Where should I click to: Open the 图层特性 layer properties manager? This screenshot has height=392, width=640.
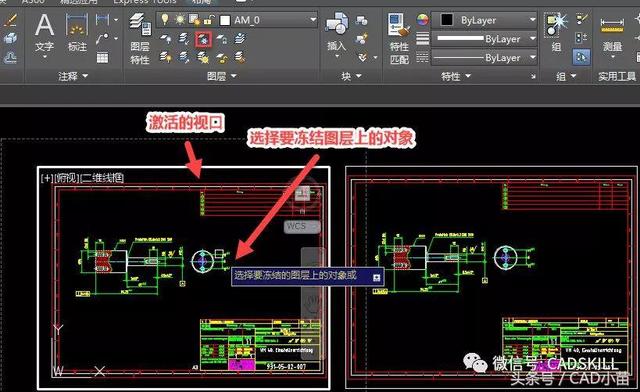click(x=140, y=38)
